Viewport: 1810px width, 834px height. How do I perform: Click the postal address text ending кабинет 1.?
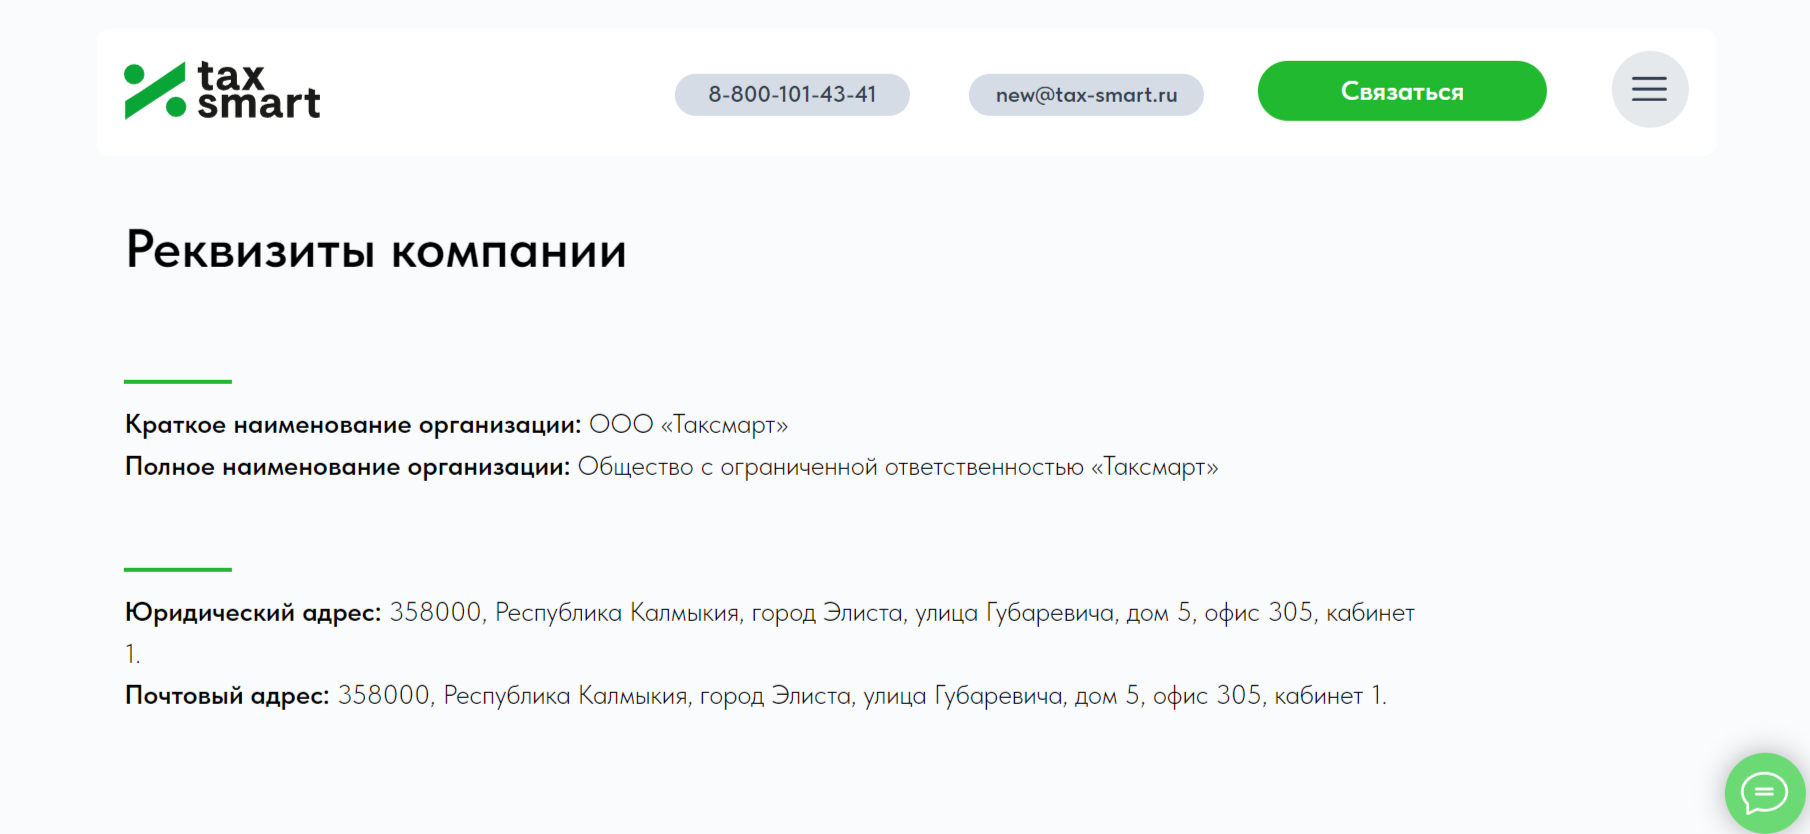(862, 695)
